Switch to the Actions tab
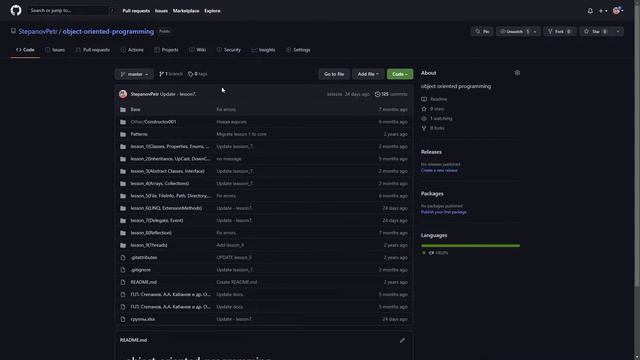The height and width of the screenshot is (360, 640). click(132, 50)
